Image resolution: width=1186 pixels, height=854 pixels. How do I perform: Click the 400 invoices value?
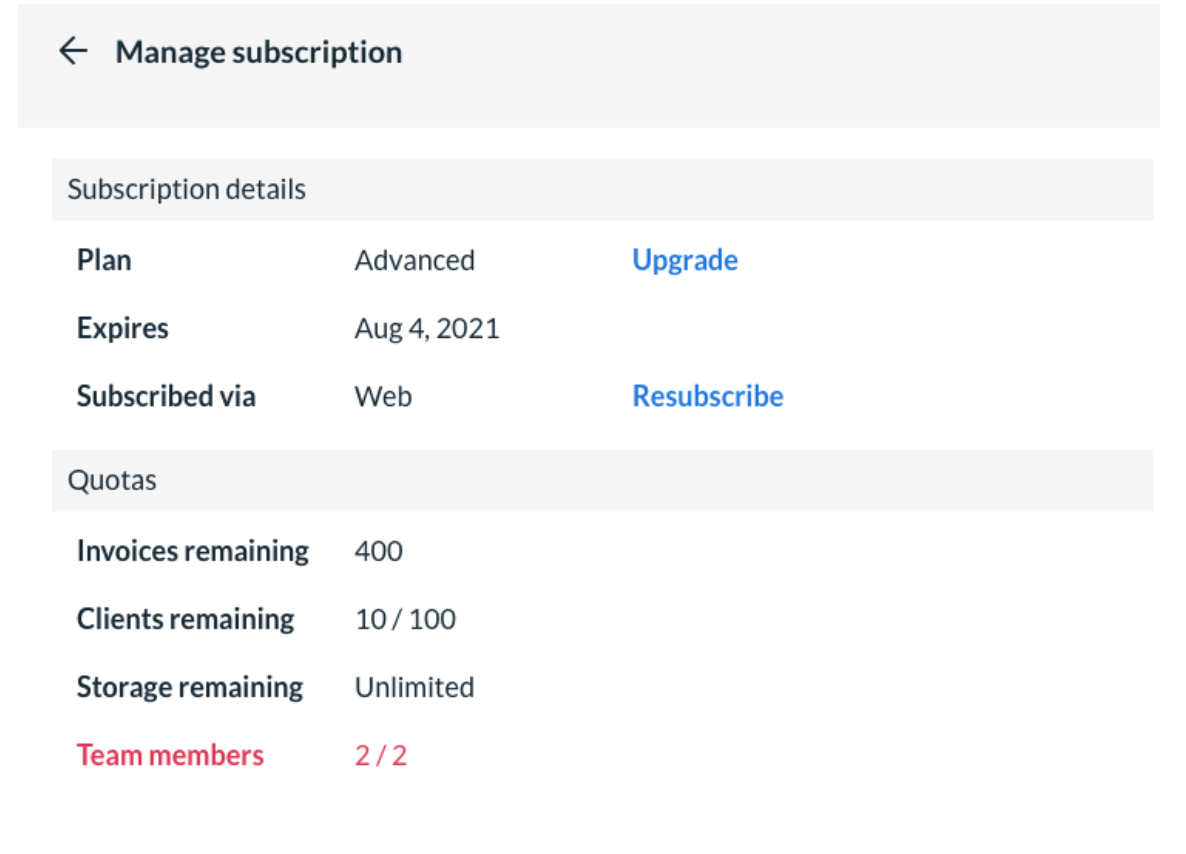[379, 551]
